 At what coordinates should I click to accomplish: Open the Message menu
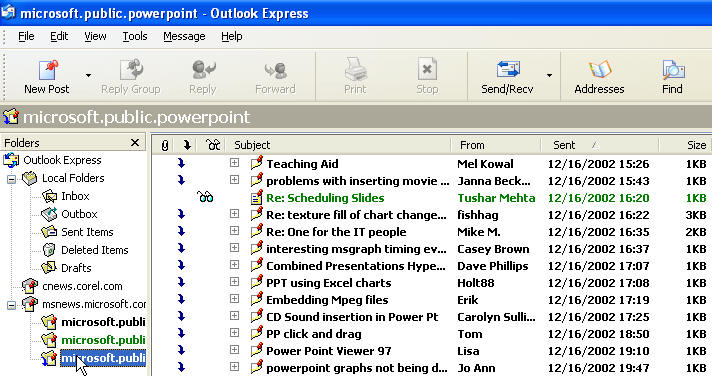(184, 36)
